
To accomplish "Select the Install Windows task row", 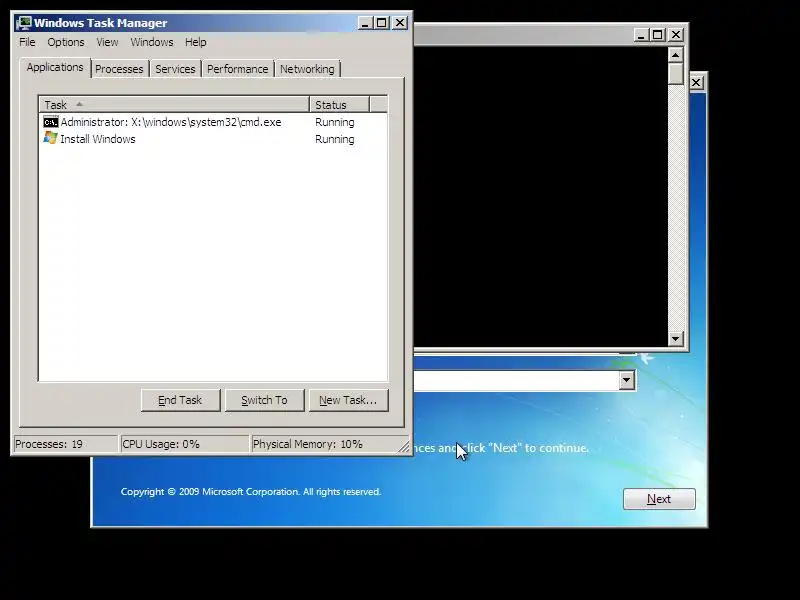I will 213,139.
